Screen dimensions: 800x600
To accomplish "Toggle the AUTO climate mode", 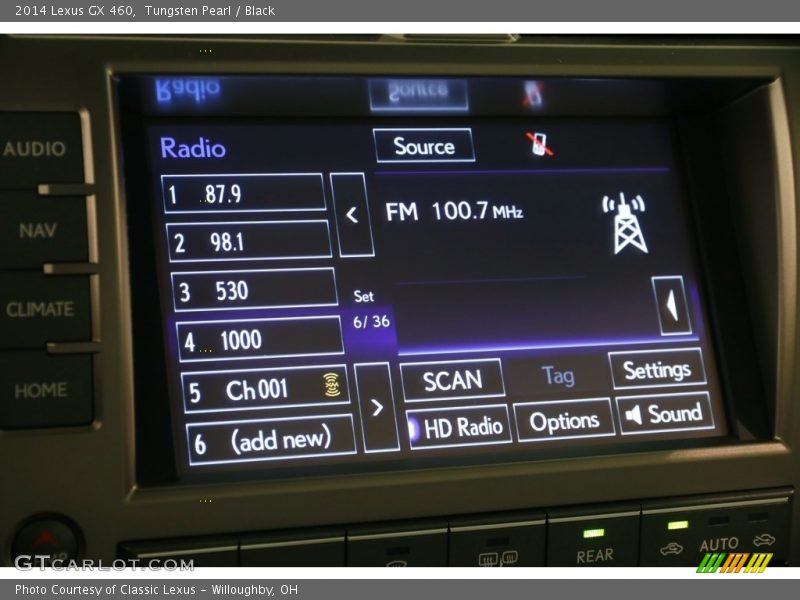I will click(x=717, y=538).
